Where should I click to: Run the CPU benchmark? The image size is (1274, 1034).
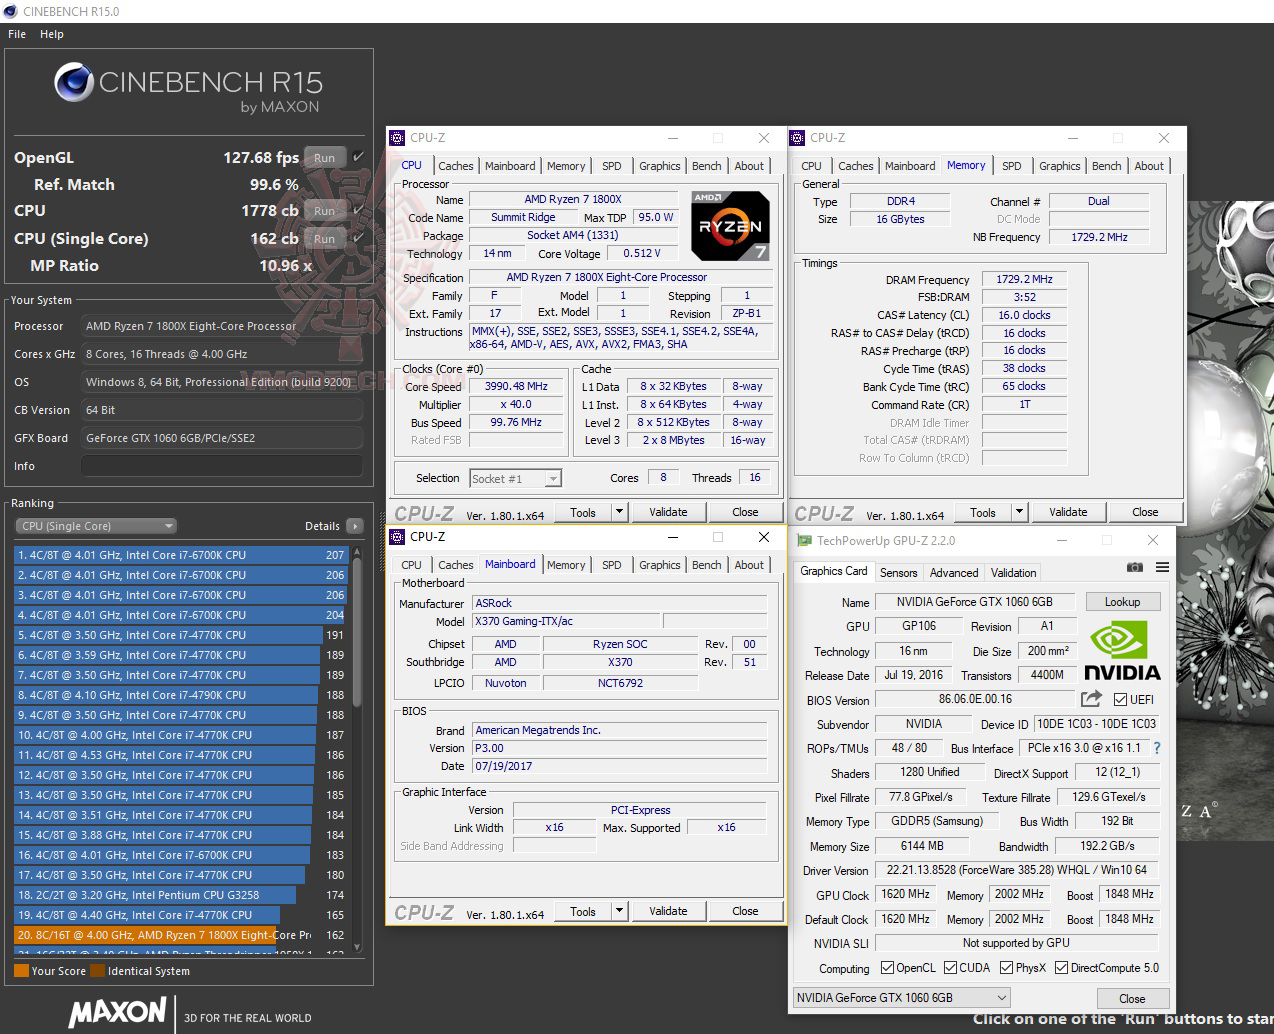[x=325, y=211]
